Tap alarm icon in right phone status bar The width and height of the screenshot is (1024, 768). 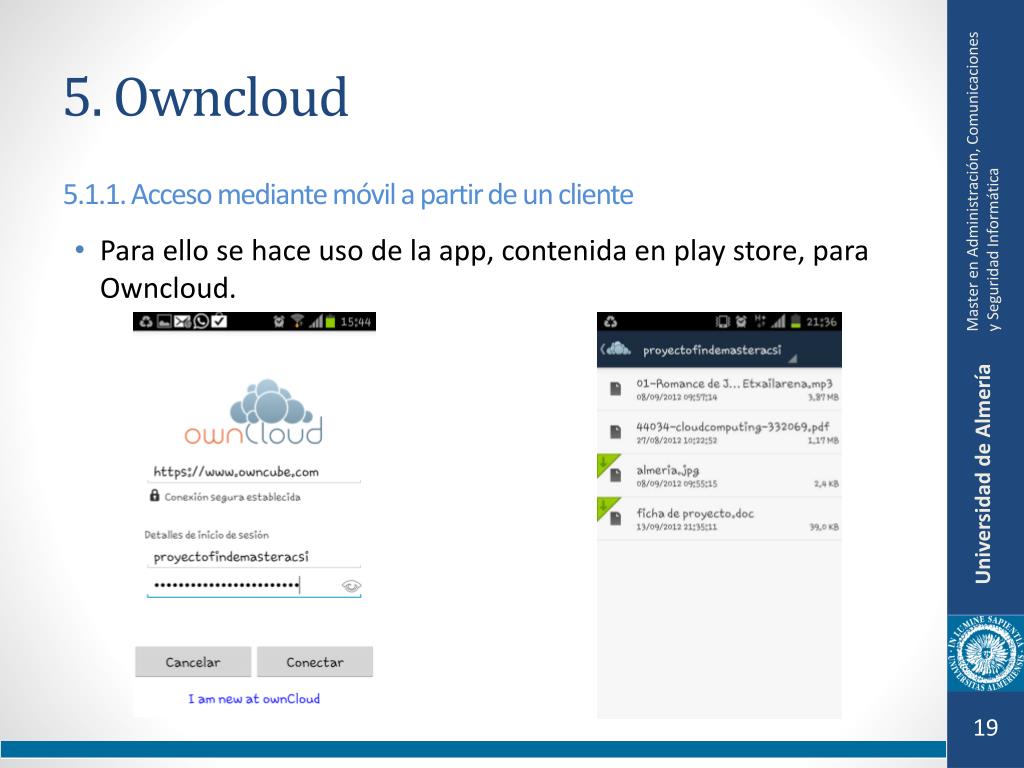click(x=741, y=321)
